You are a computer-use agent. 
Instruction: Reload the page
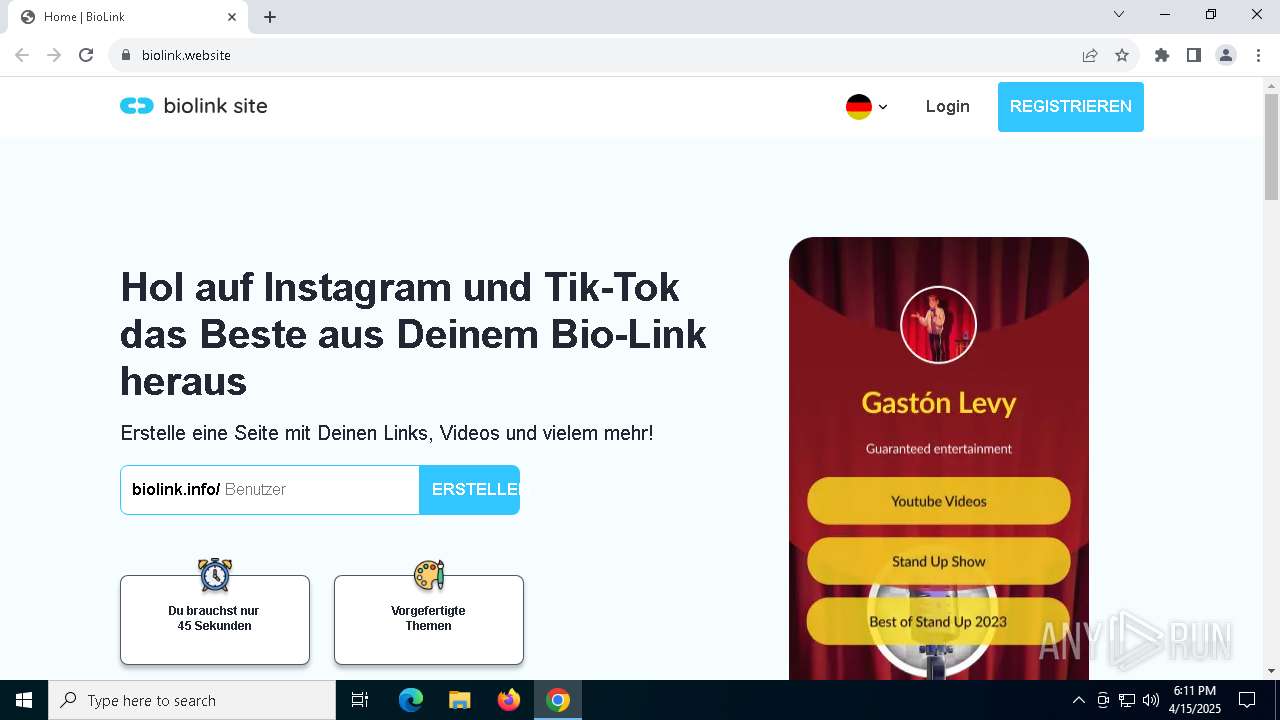(x=86, y=55)
